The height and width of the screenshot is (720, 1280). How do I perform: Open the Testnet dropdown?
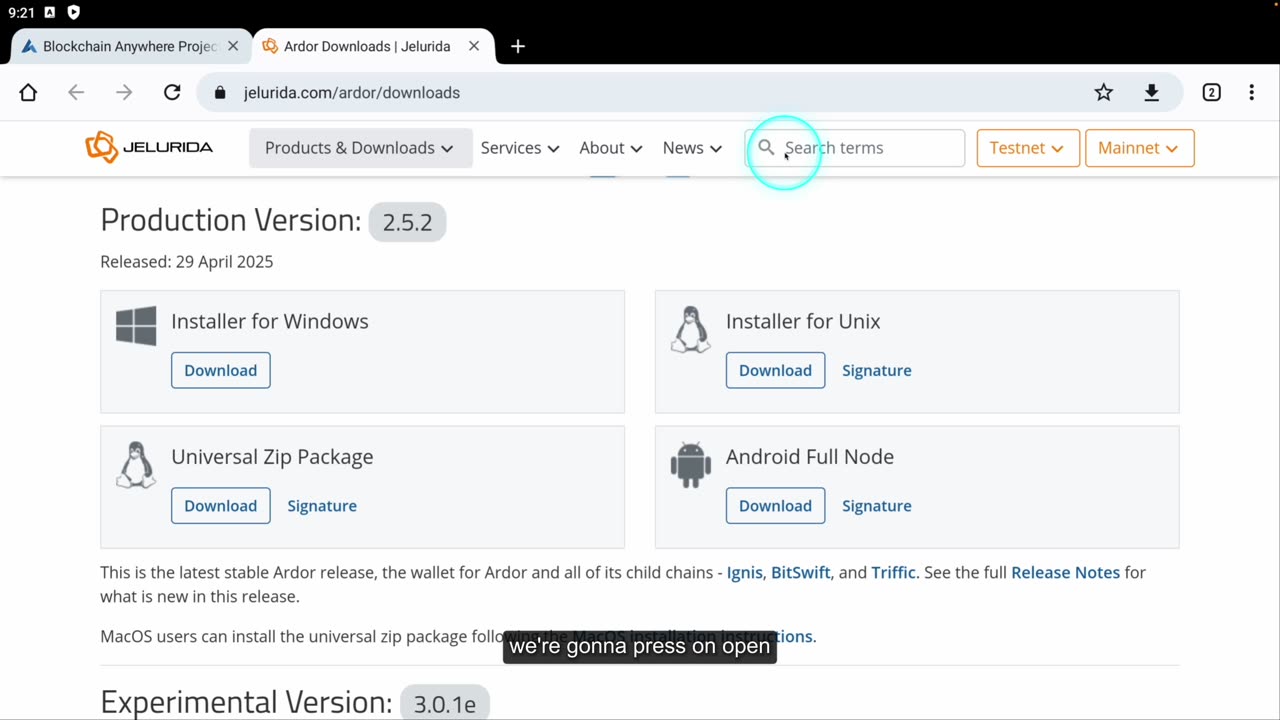click(1028, 148)
